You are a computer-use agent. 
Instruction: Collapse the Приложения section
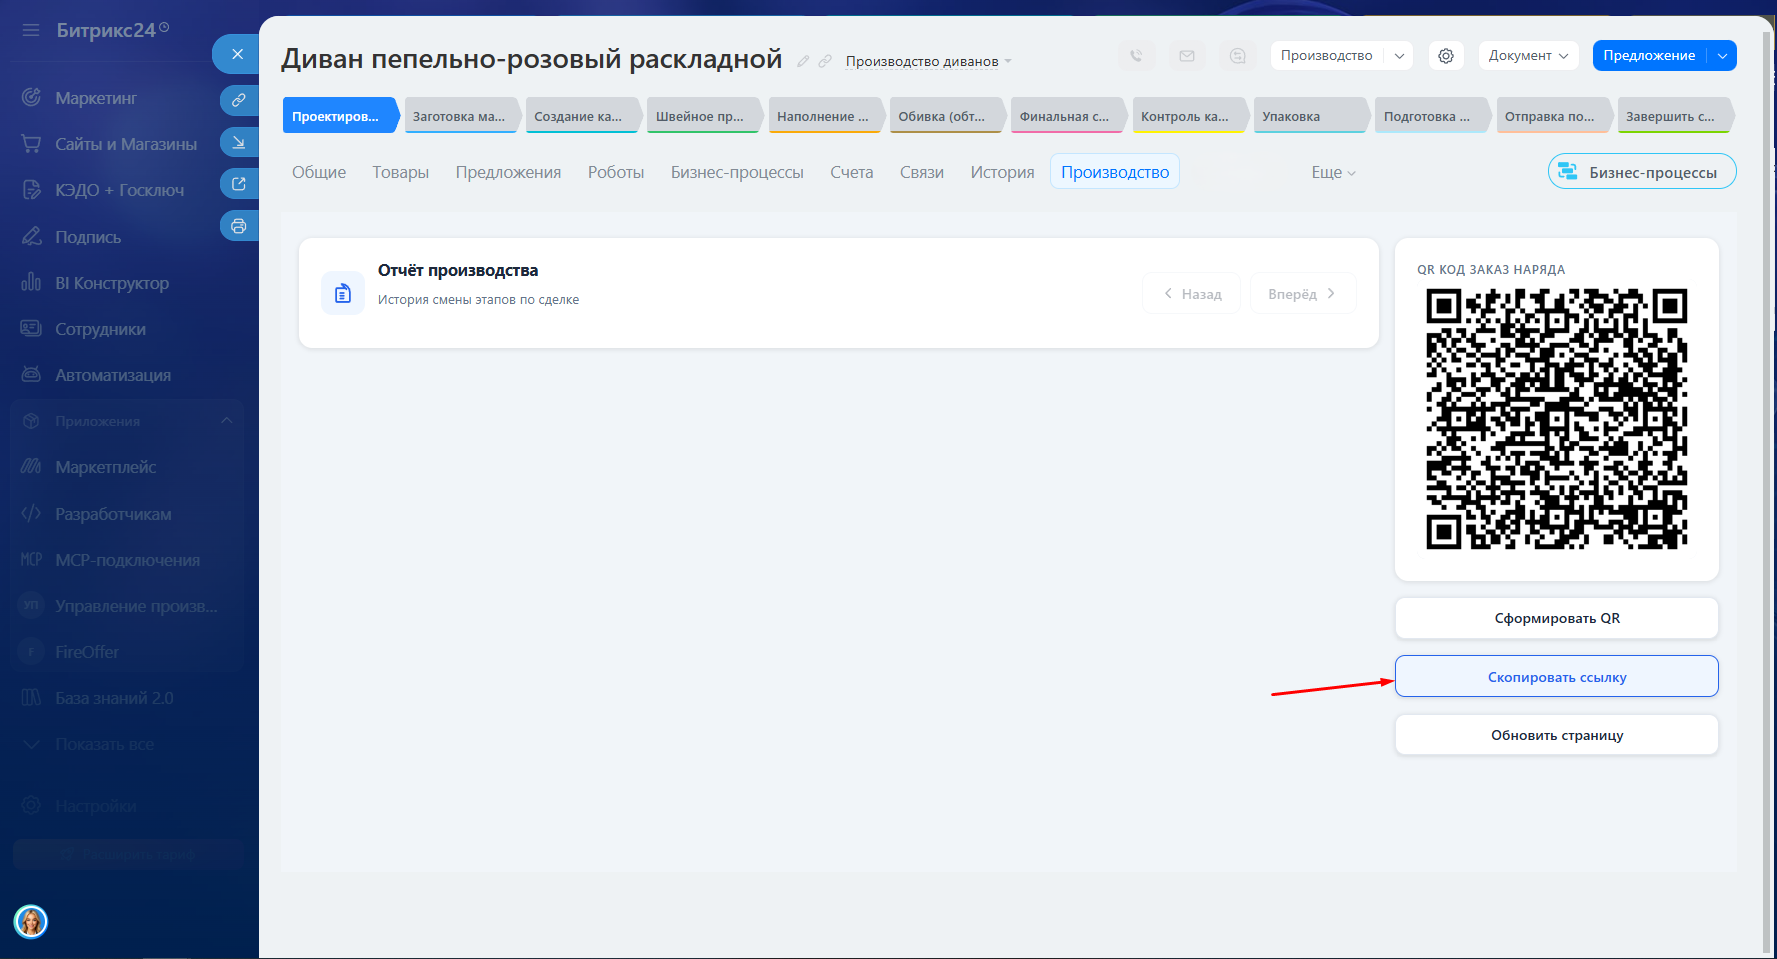(x=226, y=421)
